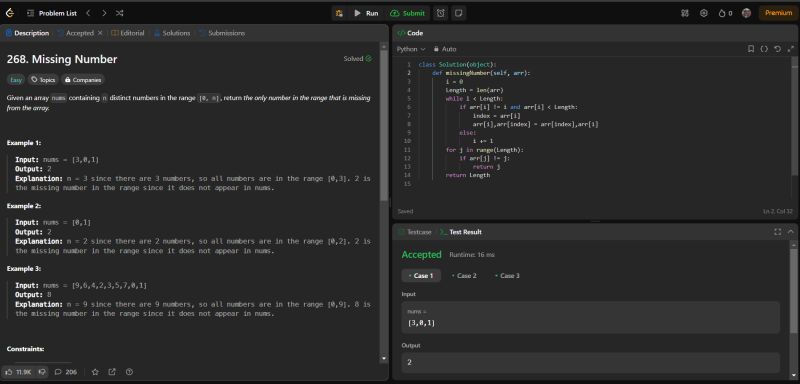Click code line 2 'def missingNumber'
Image resolution: width=800 pixels, height=384 pixels.
pos(481,73)
